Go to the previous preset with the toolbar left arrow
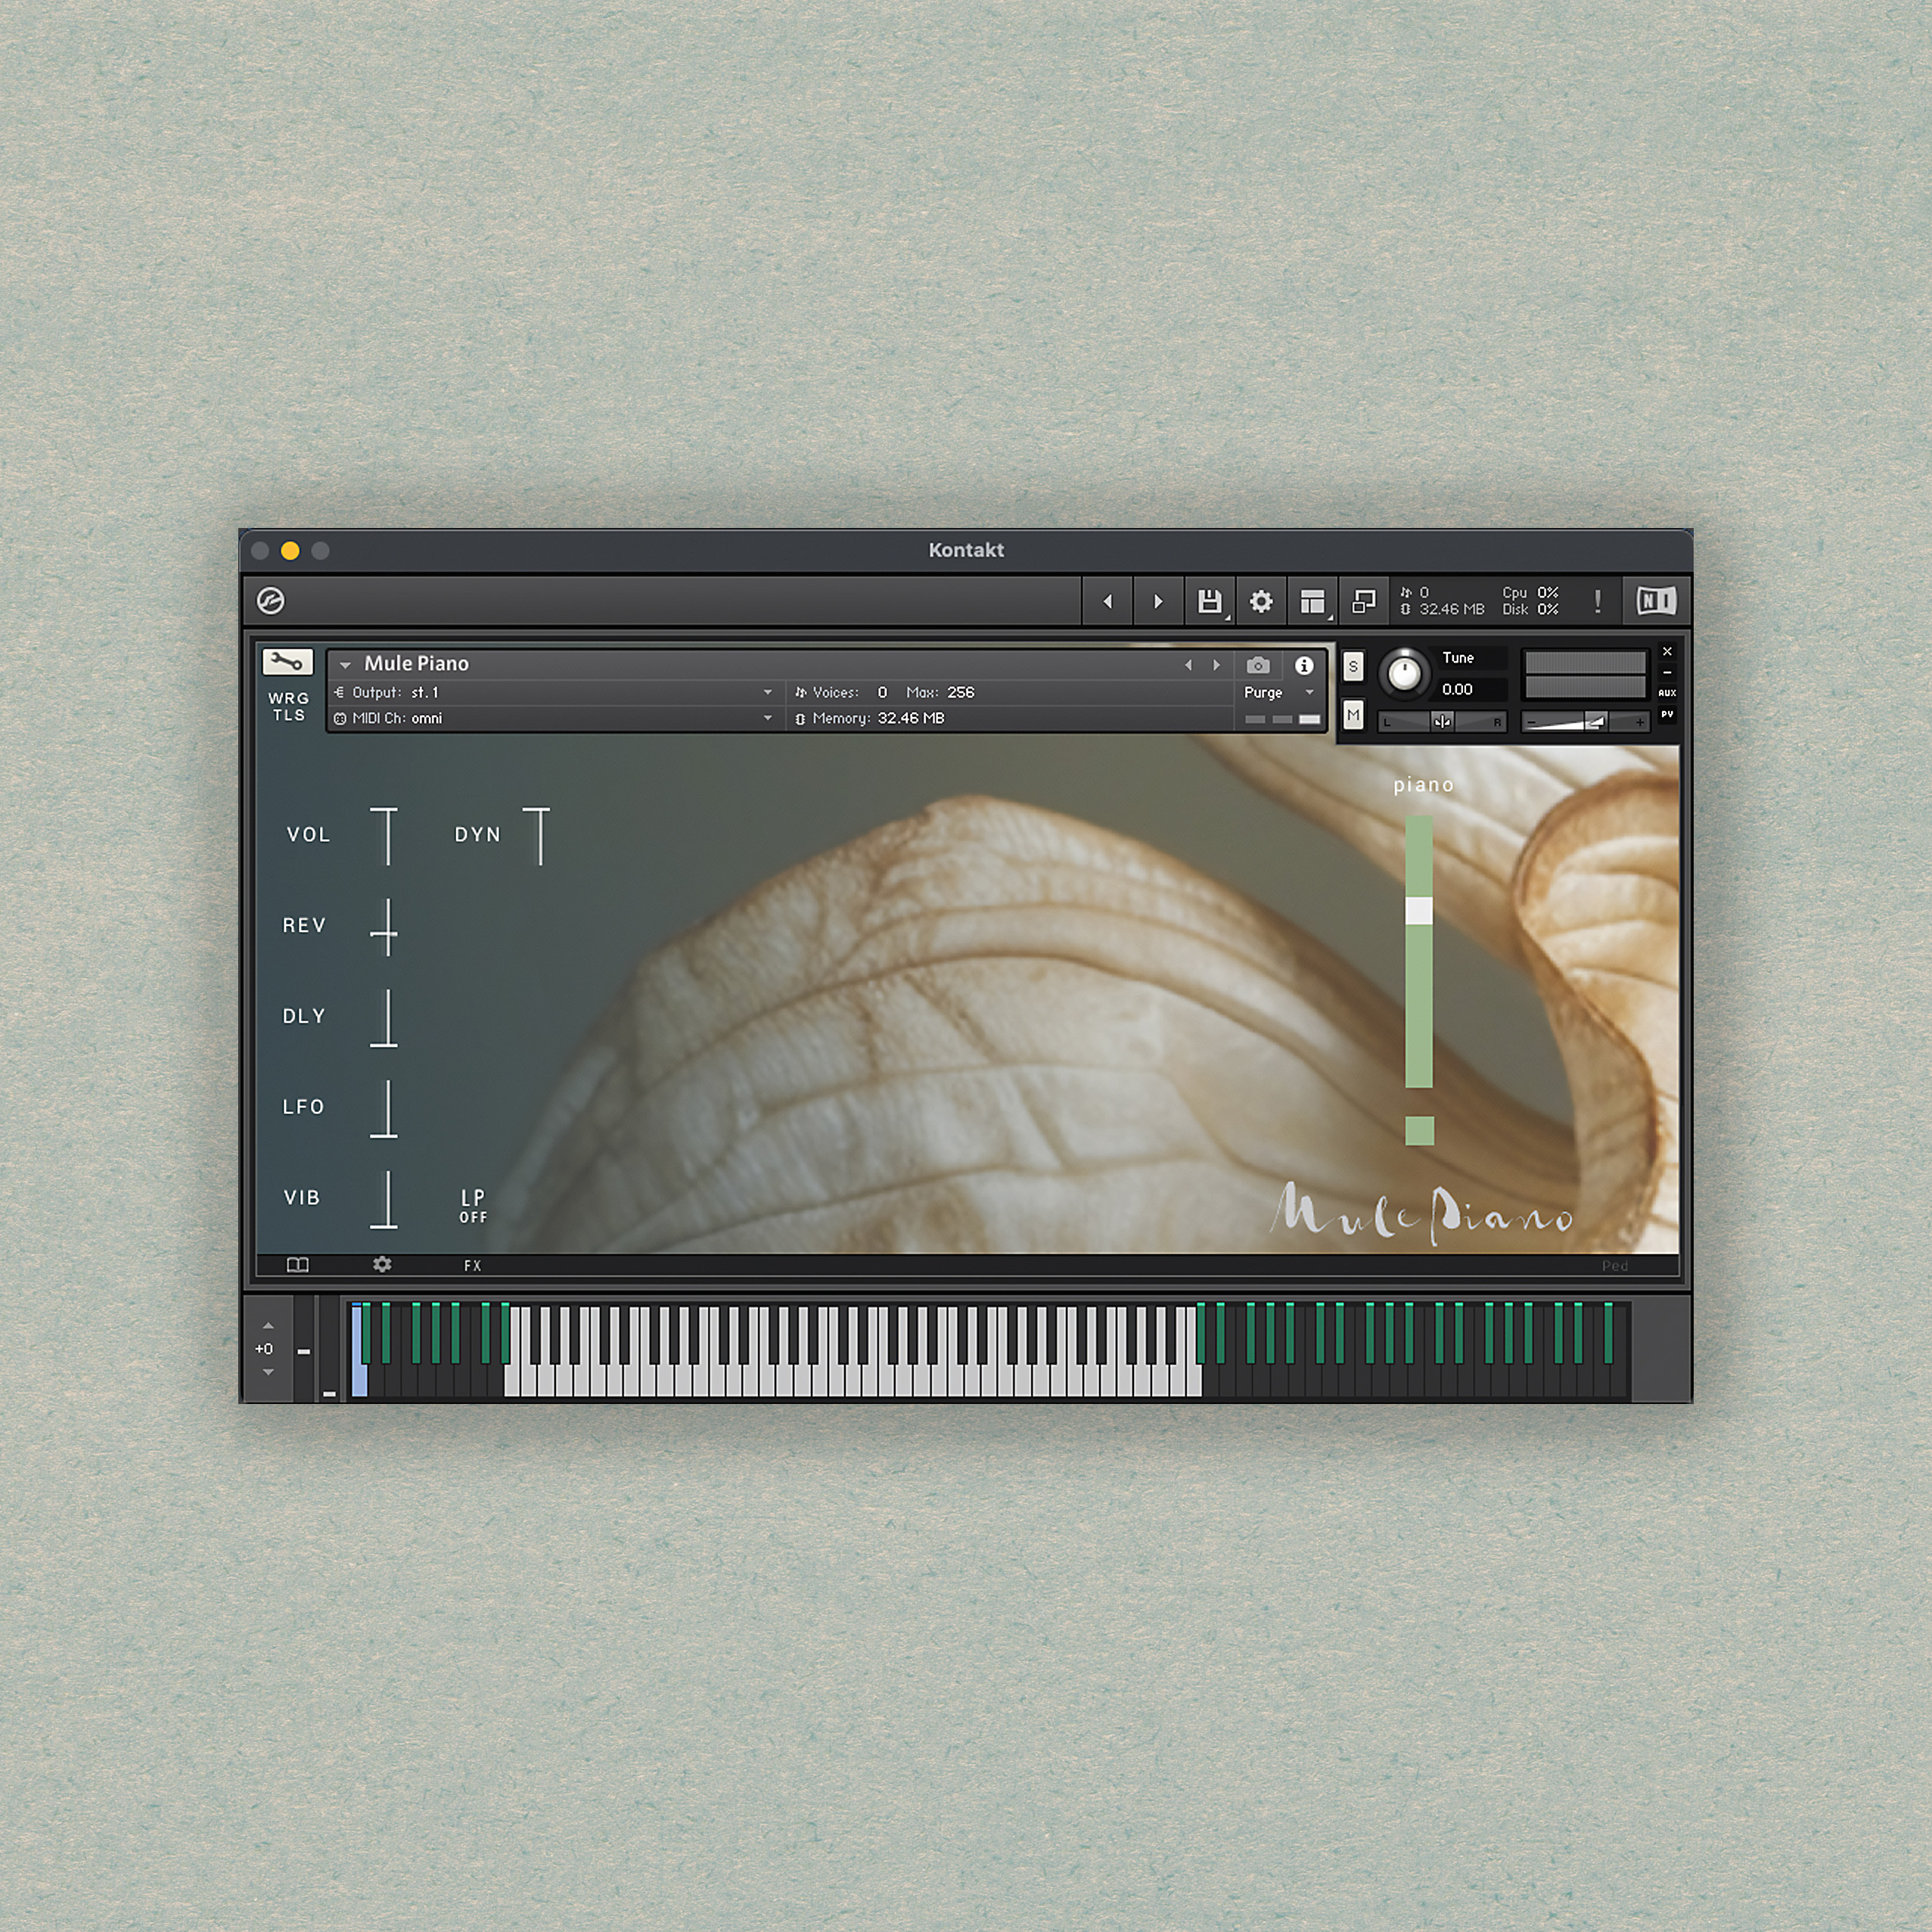The height and width of the screenshot is (1932, 1932). (x=1107, y=601)
